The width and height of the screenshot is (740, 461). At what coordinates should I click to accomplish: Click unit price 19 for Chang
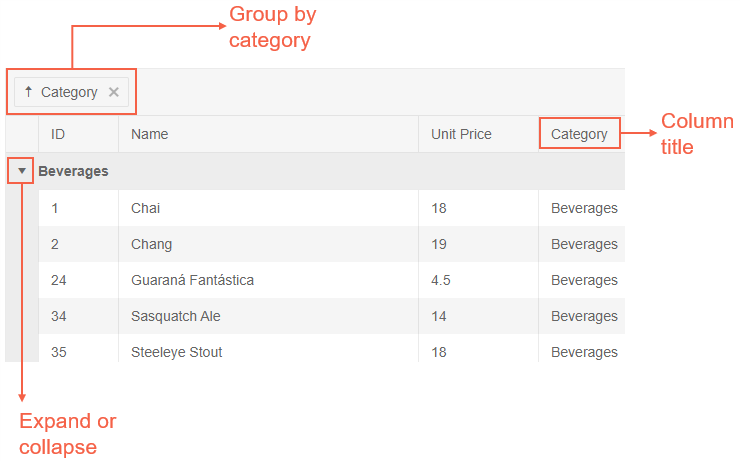pyautogui.click(x=439, y=244)
